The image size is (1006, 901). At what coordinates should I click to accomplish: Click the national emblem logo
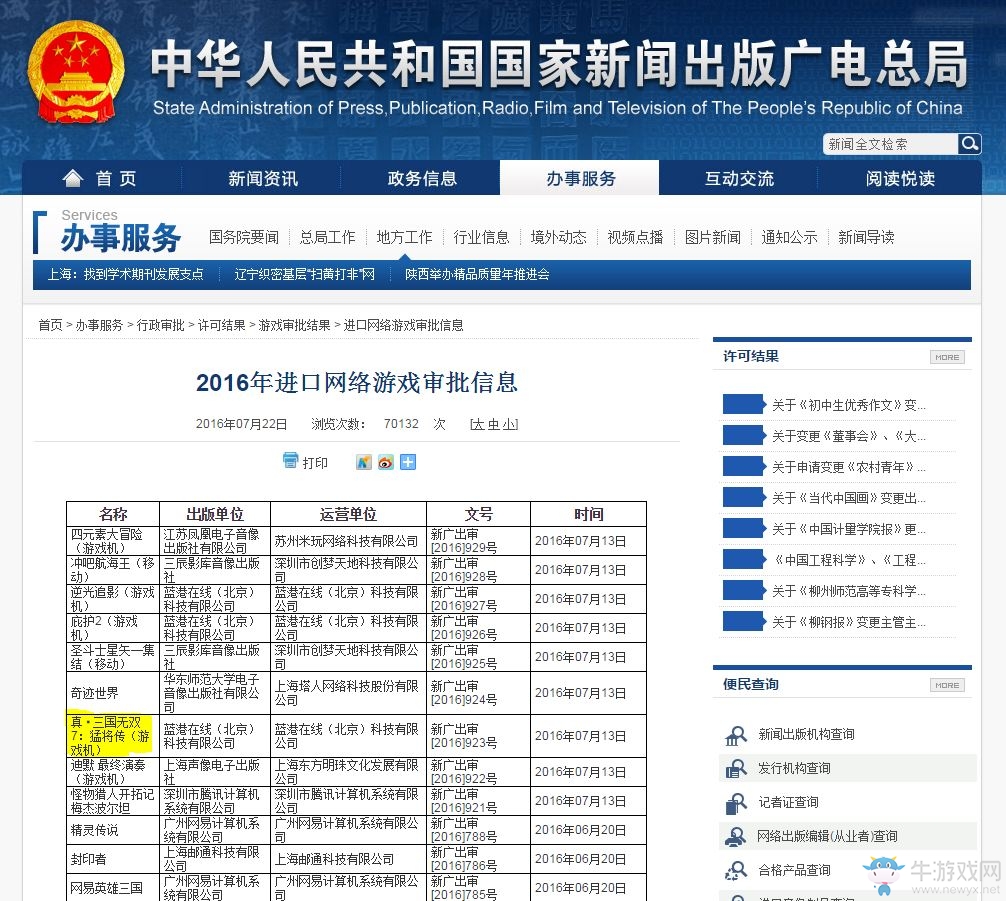(76, 73)
